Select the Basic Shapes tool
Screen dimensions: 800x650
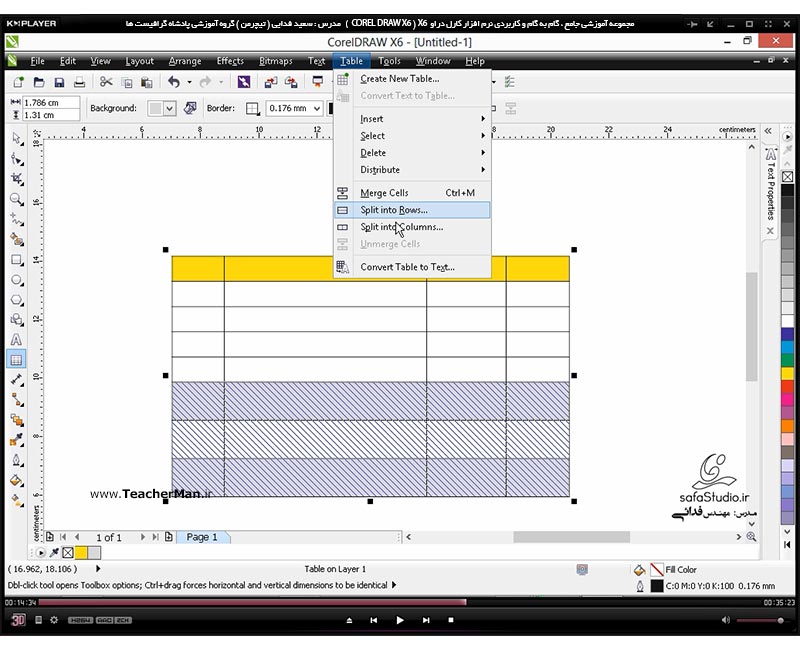coord(17,320)
